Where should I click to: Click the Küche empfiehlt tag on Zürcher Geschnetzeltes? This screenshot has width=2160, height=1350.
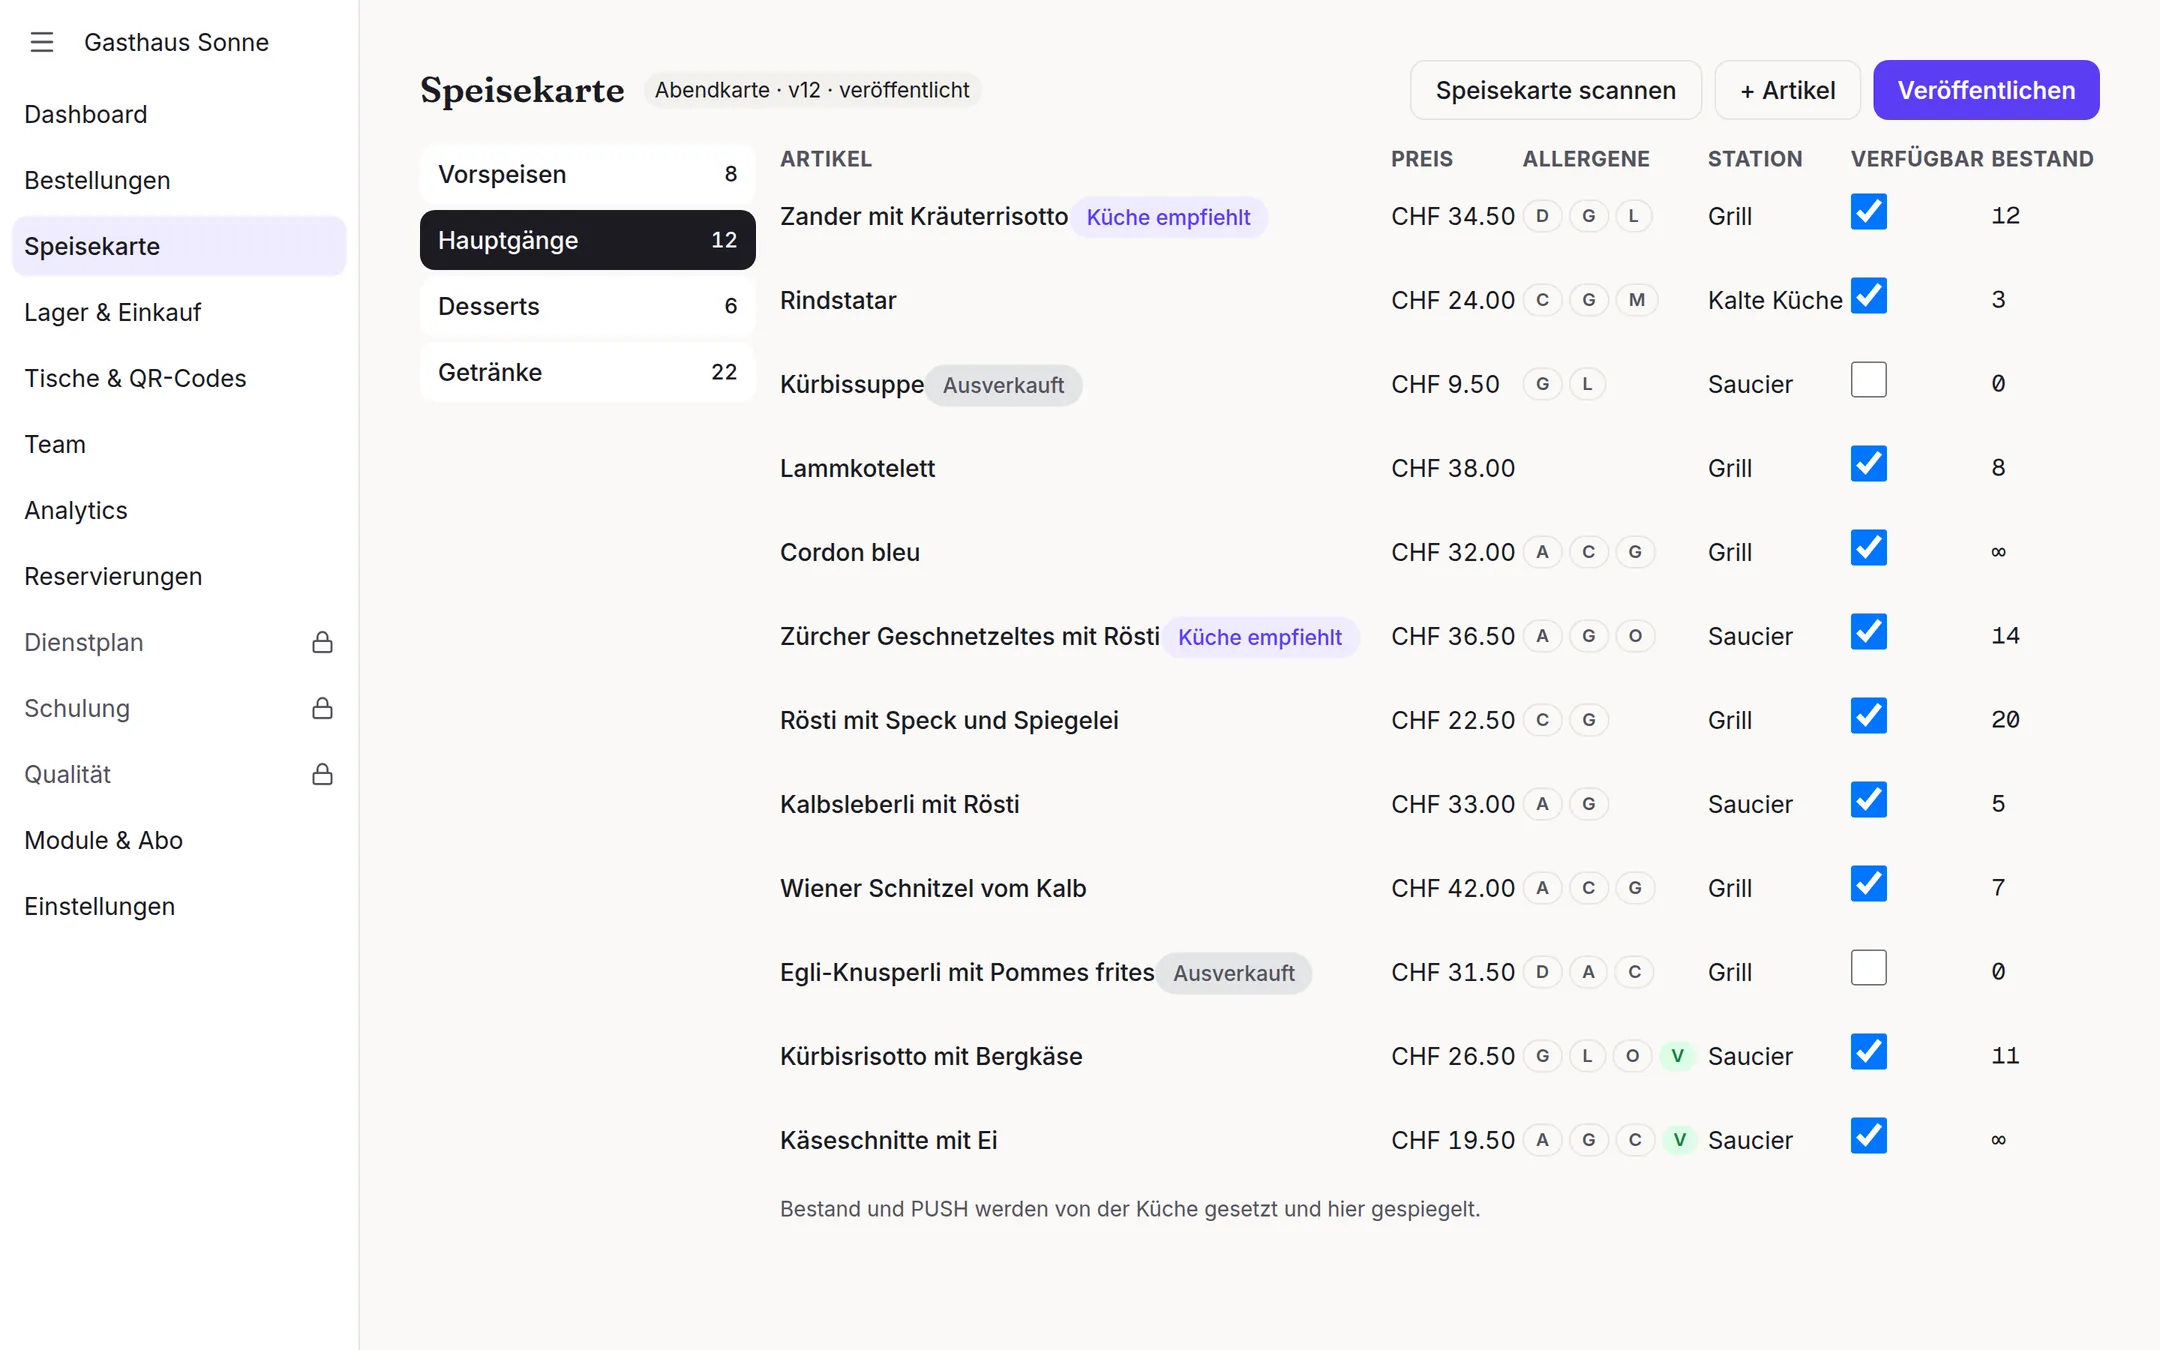point(1260,637)
